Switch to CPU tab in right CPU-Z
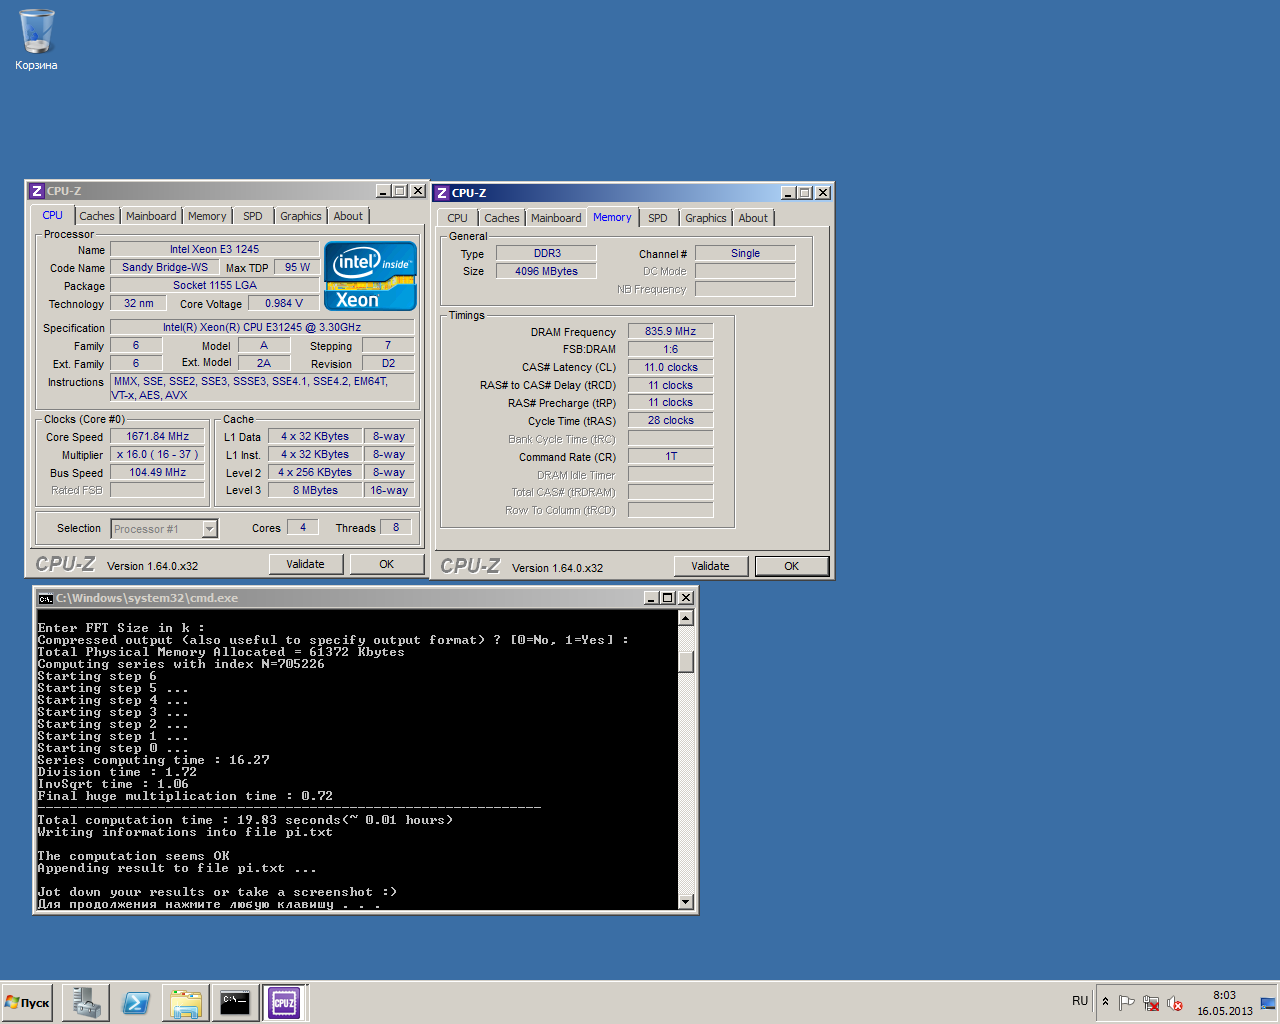This screenshot has width=1280, height=1024. pos(457,218)
